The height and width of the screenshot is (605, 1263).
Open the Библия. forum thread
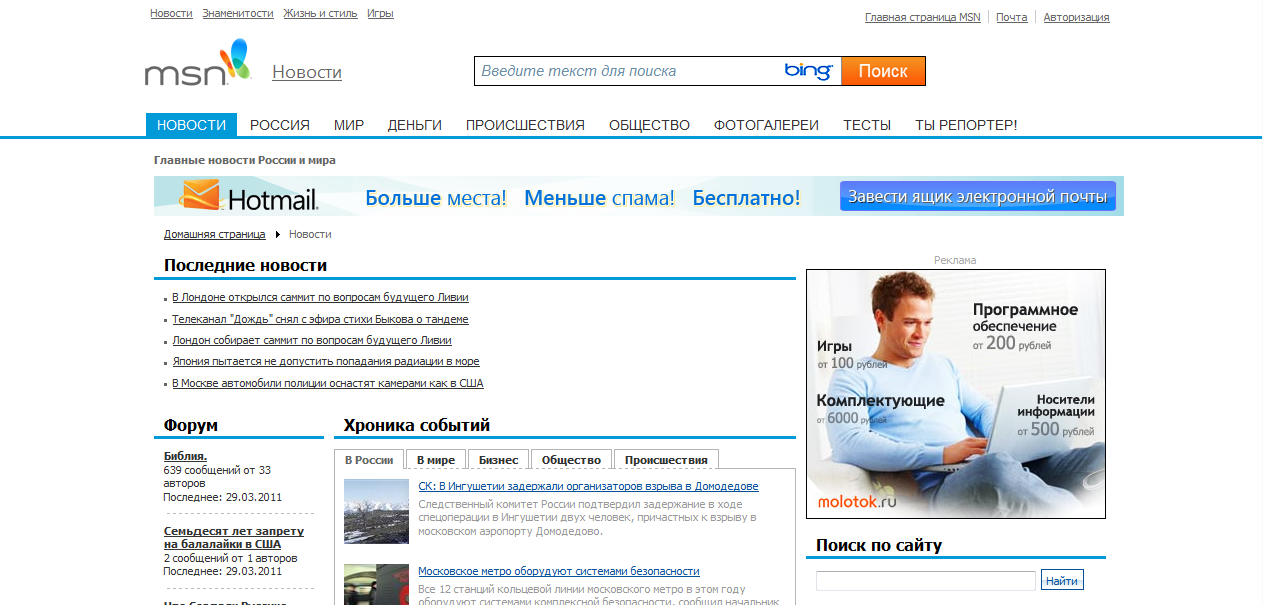(x=186, y=455)
